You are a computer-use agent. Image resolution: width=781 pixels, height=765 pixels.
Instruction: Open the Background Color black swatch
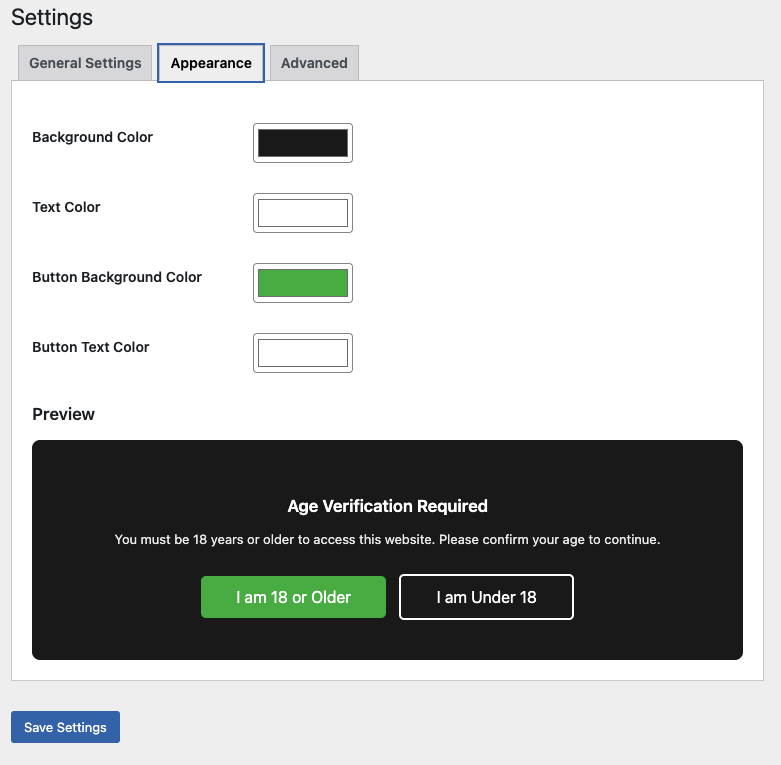tap(303, 143)
